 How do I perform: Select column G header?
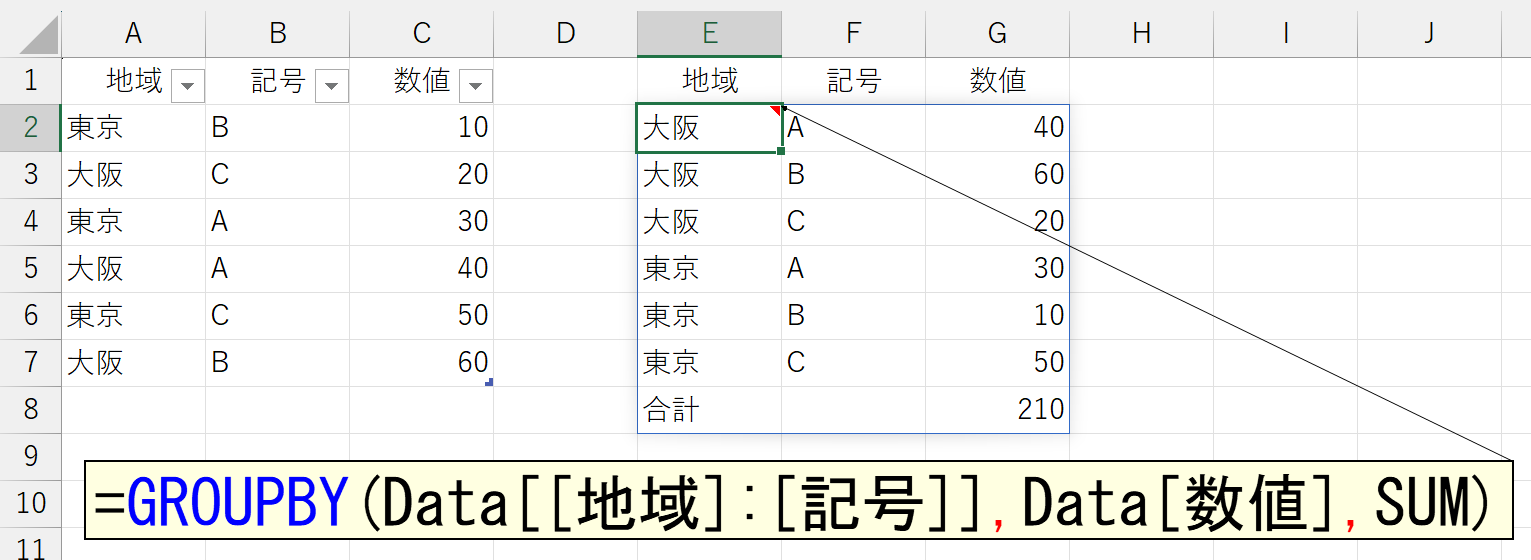tap(998, 34)
